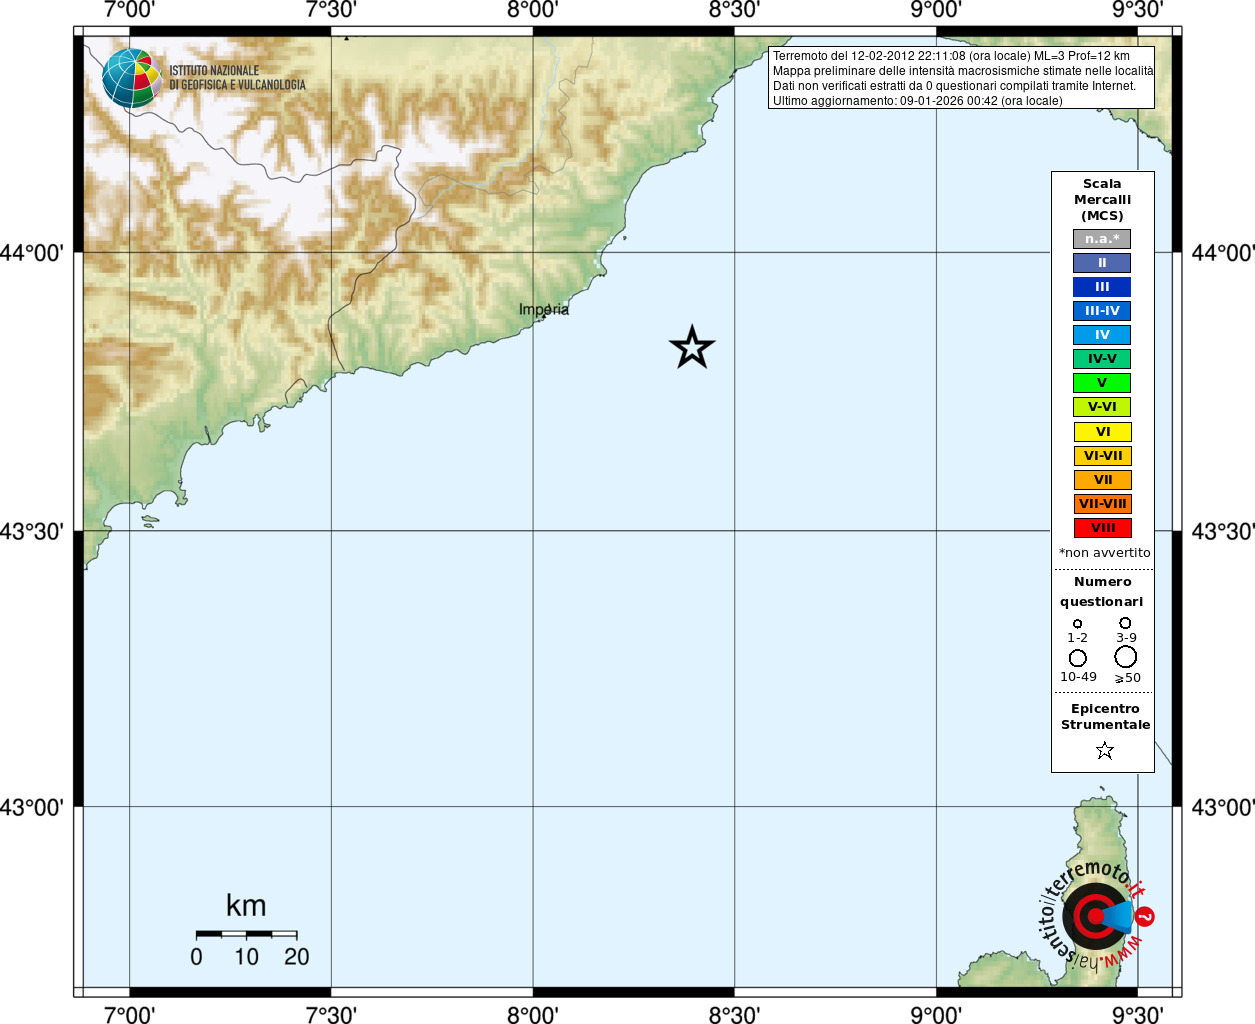Click the epicenter star on the sea
Screen dimensions: 1255x1024
(x=692, y=348)
